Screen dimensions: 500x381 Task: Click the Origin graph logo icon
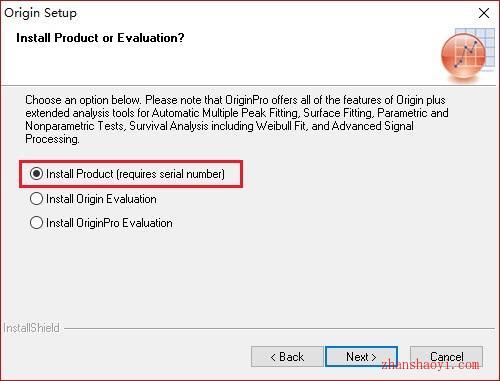click(x=463, y=55)
